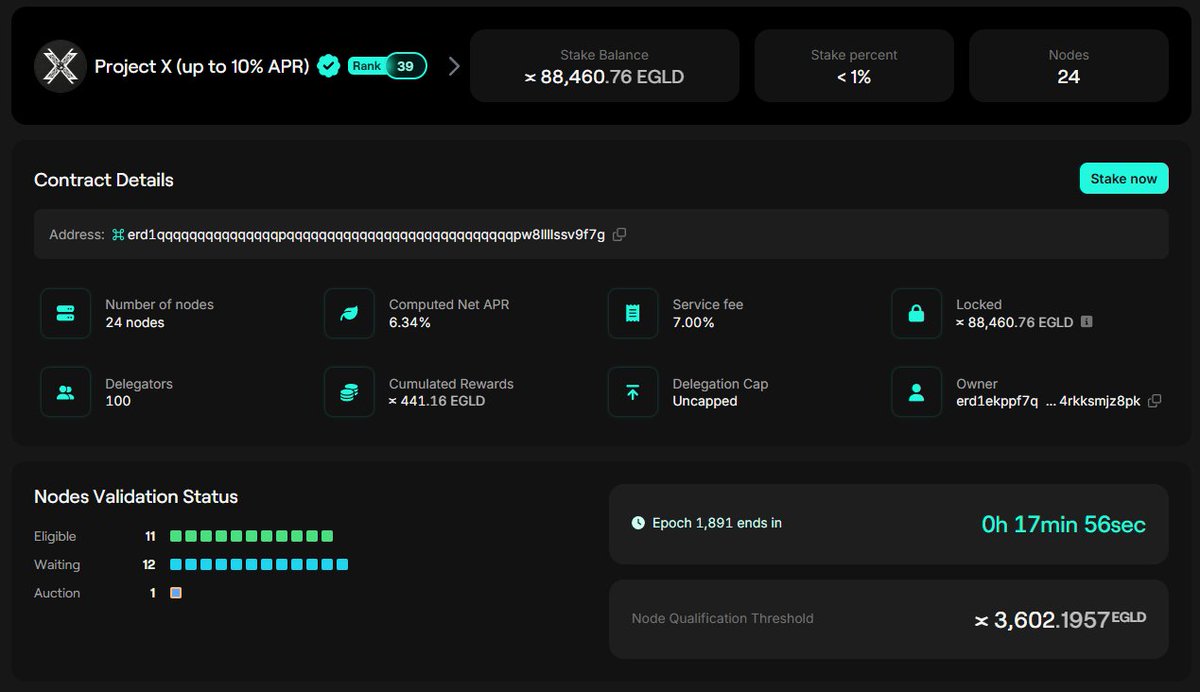The width and height of the screenshot is (1200, 692).
Task: Click the clock icon beside Epoch 1,891
Action: [638, 523]
